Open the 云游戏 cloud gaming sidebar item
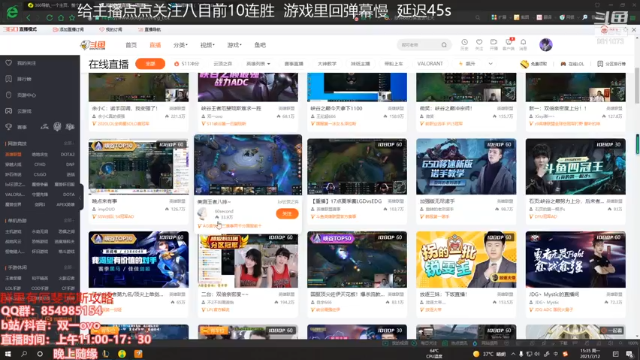 tap(20, 111)
